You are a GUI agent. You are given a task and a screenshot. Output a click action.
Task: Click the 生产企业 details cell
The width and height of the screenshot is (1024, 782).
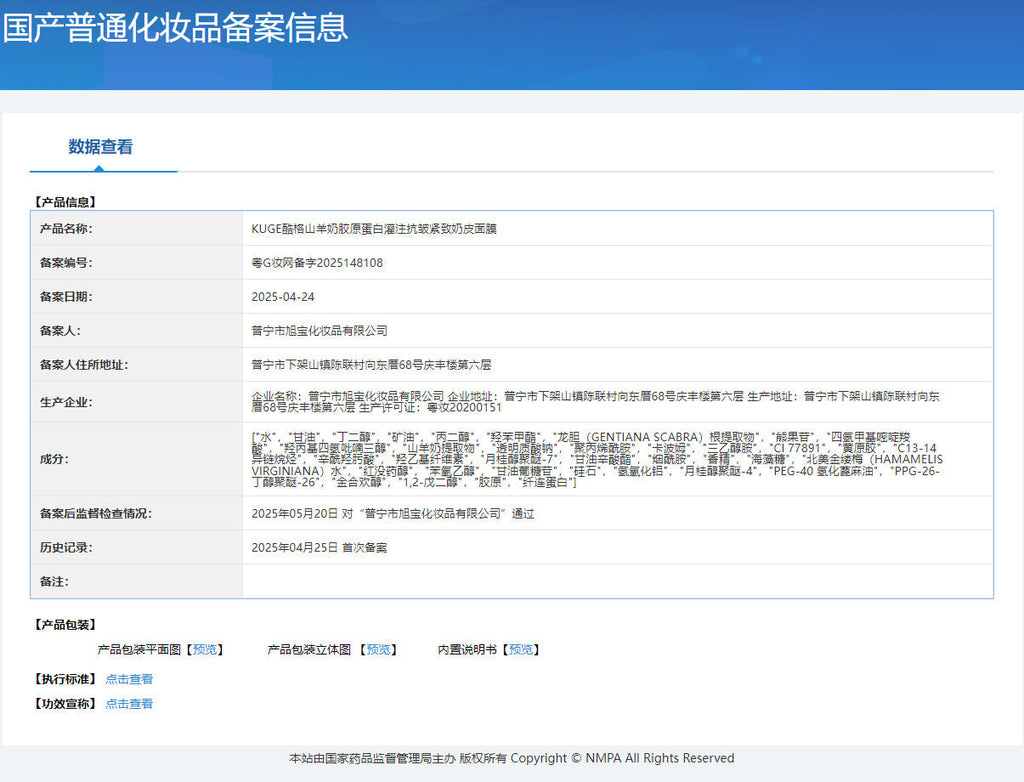click(617, 402)
